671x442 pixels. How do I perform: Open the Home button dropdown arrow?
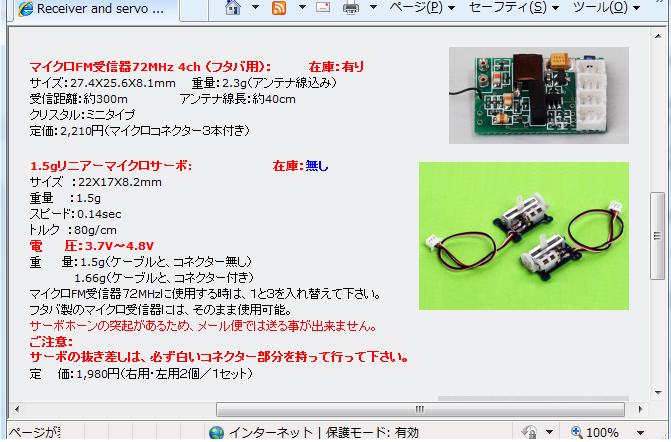point(255,7)
